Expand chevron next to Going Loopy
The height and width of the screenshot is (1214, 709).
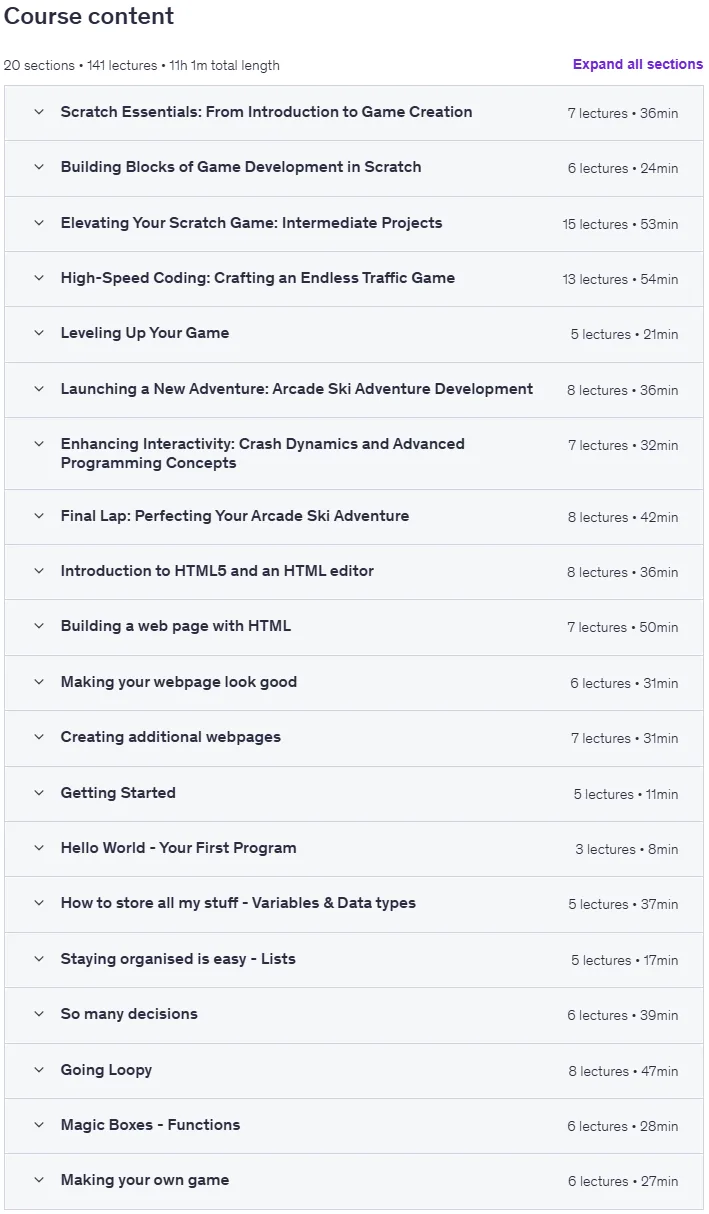tap(39, 1070)
